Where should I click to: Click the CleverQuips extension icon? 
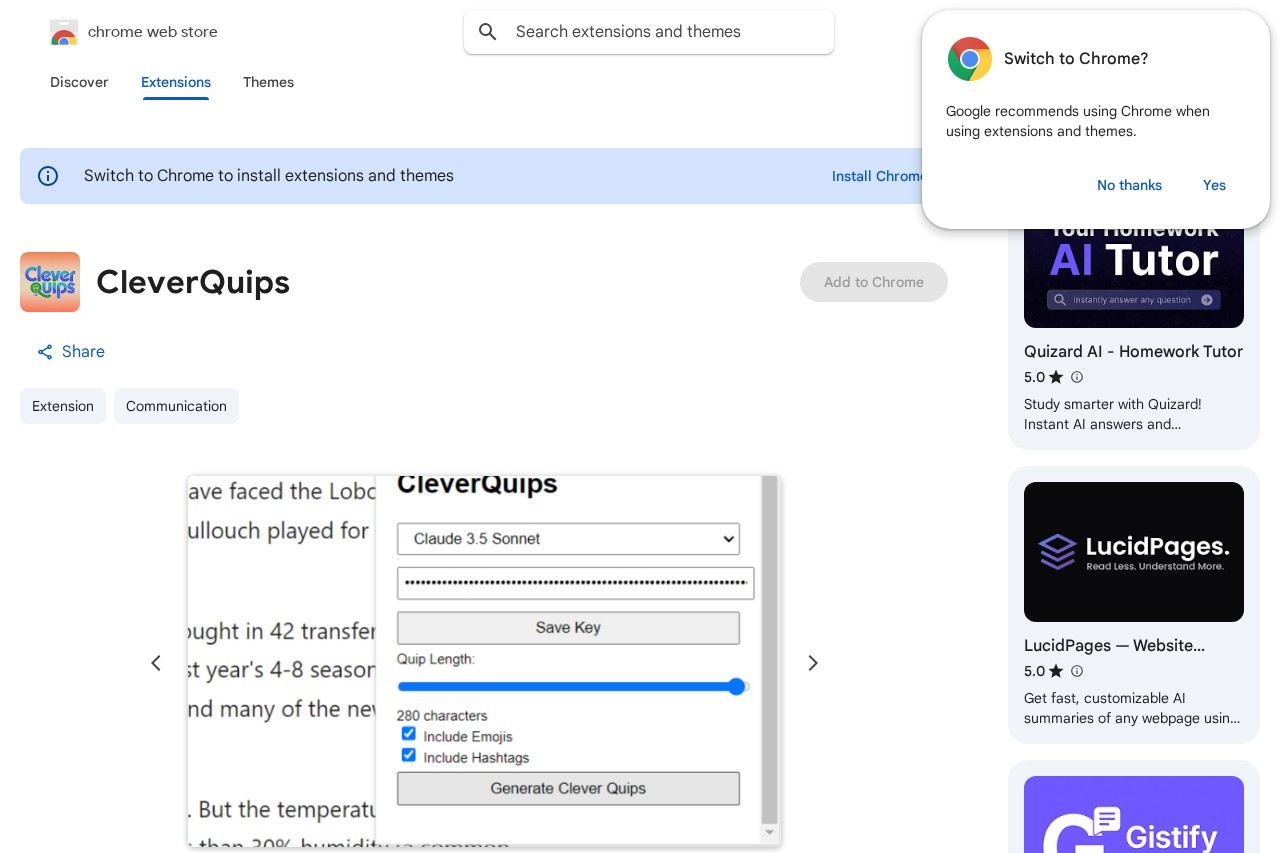(50, 282)
